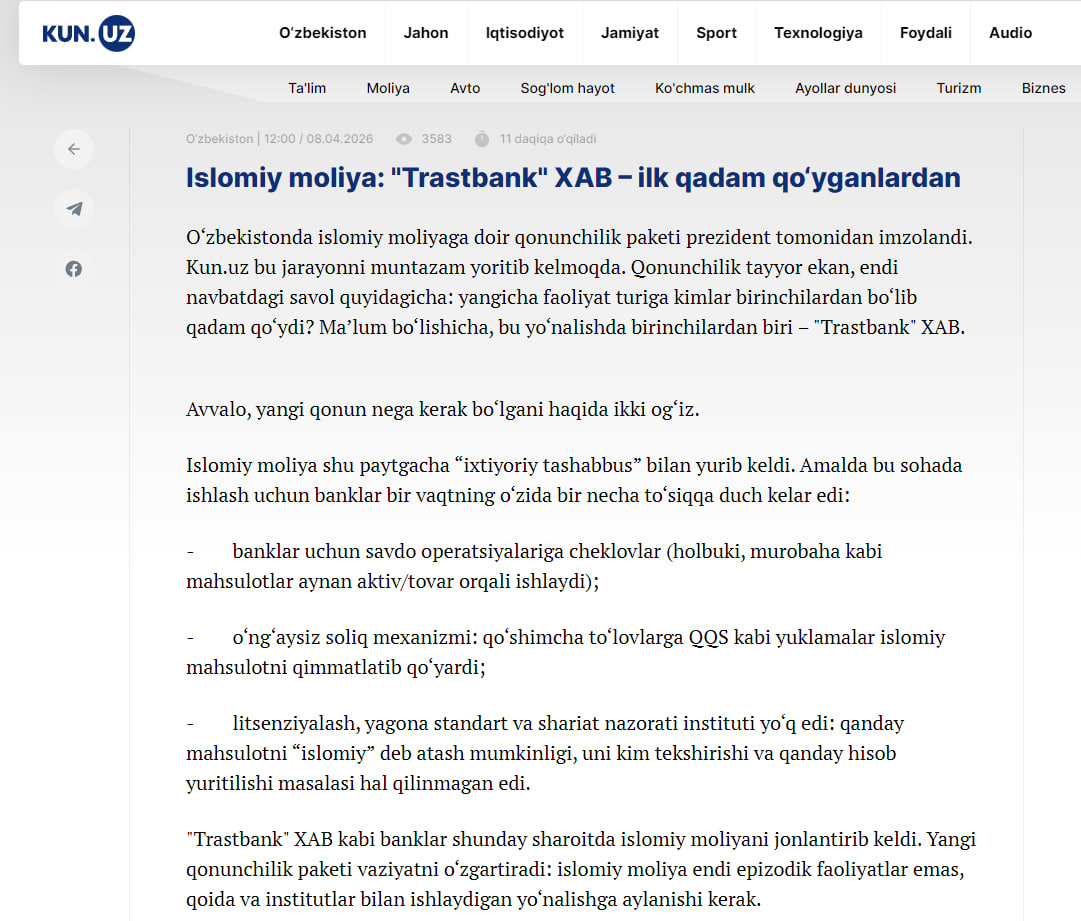Visit the Moliya subcategory

pos(388,88)
